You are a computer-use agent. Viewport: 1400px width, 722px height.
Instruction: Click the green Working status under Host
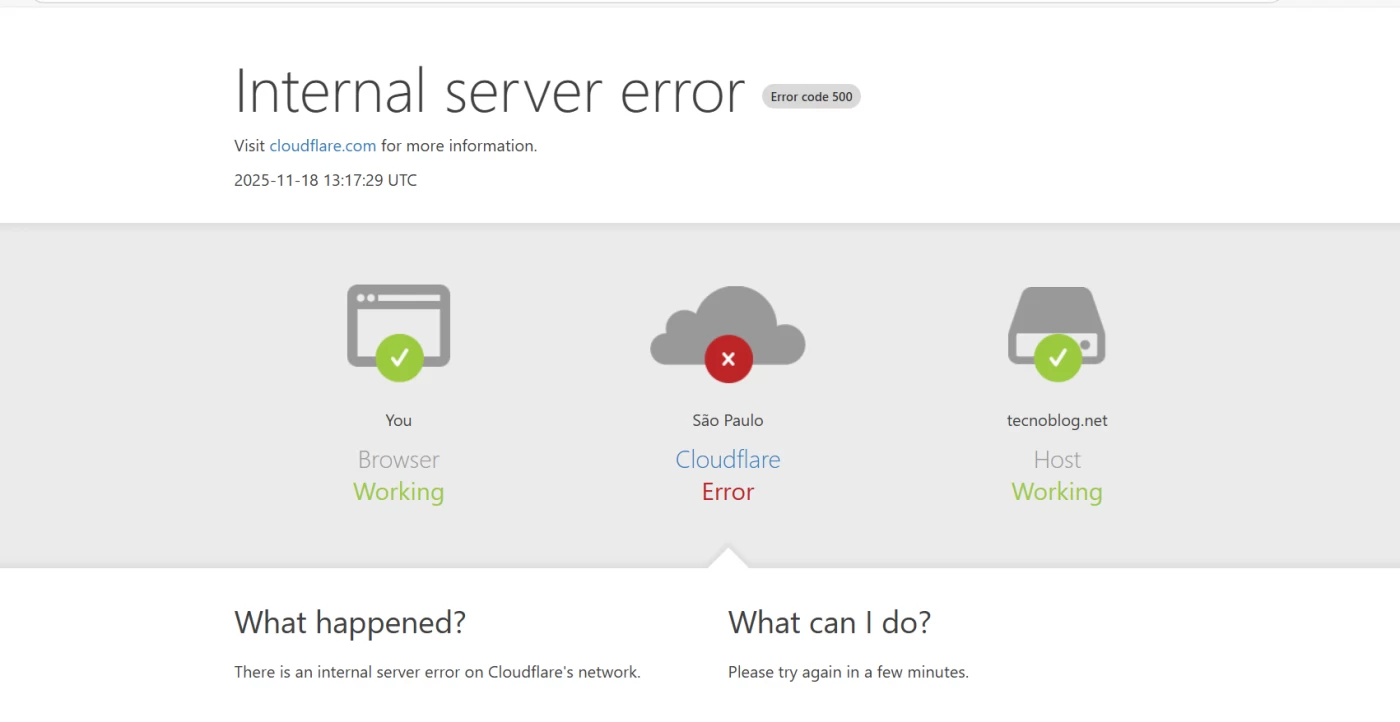1057,492
